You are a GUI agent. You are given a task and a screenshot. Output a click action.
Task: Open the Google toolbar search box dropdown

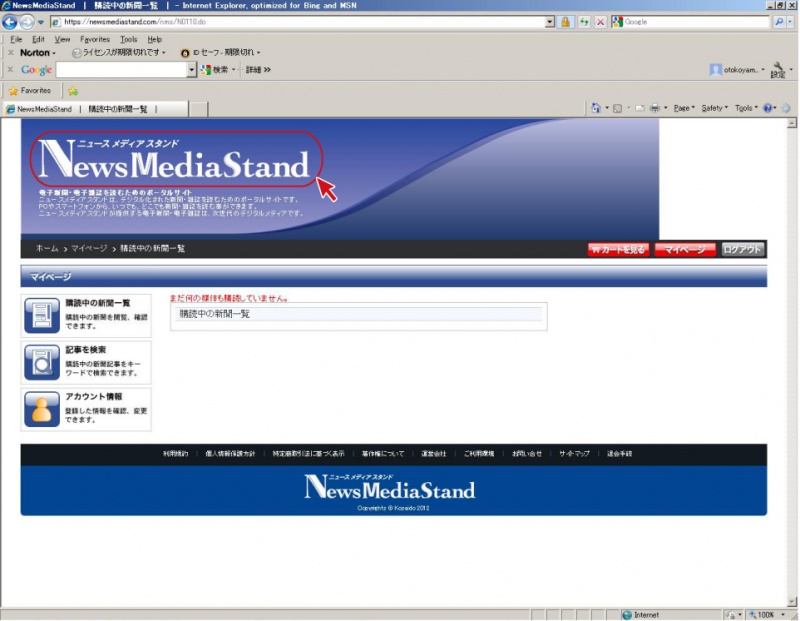click(x=192, y=70)
